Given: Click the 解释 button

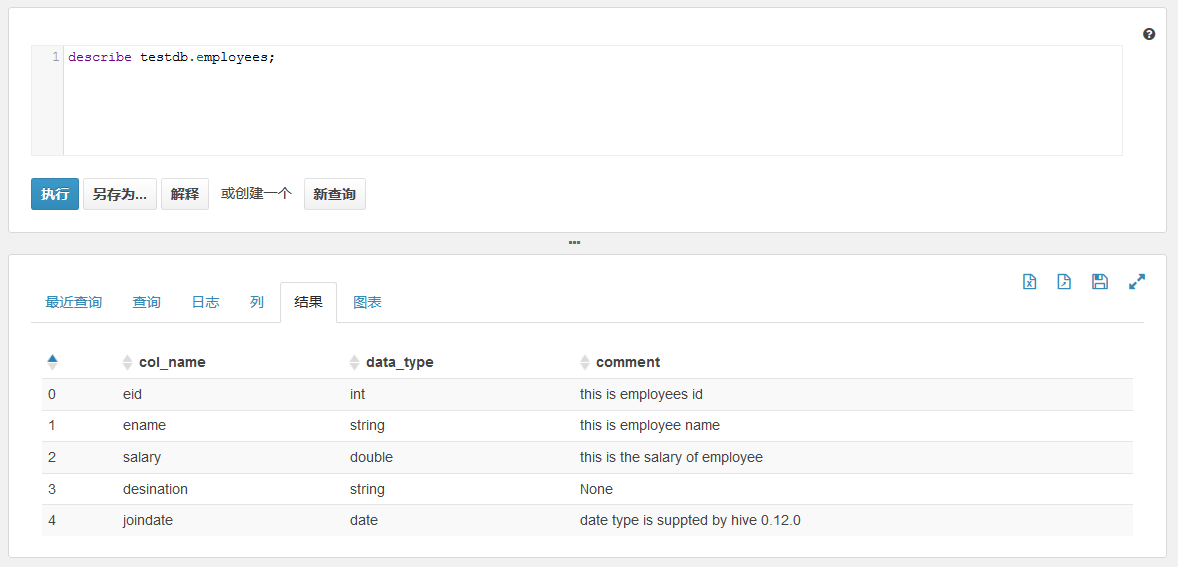Looking at the screenshot, I should pos(185,194).
